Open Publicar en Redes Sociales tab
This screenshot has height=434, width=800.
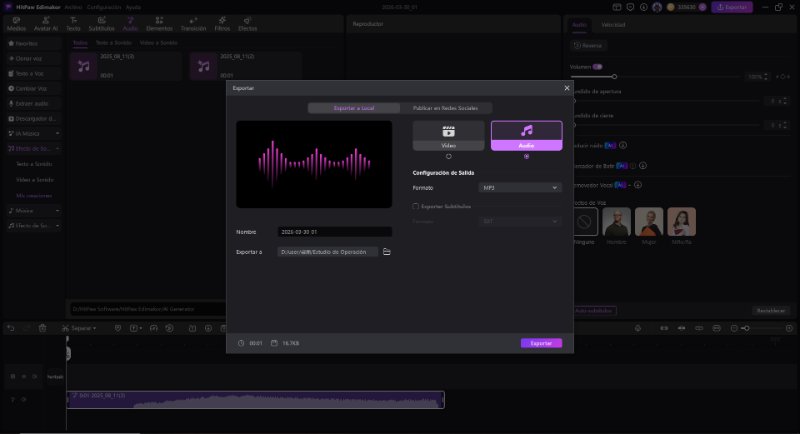pos(445,108)
